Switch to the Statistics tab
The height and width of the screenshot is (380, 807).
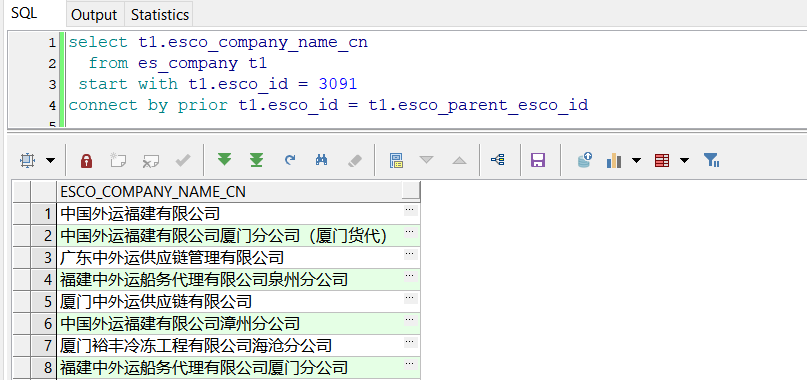(160, 15)
